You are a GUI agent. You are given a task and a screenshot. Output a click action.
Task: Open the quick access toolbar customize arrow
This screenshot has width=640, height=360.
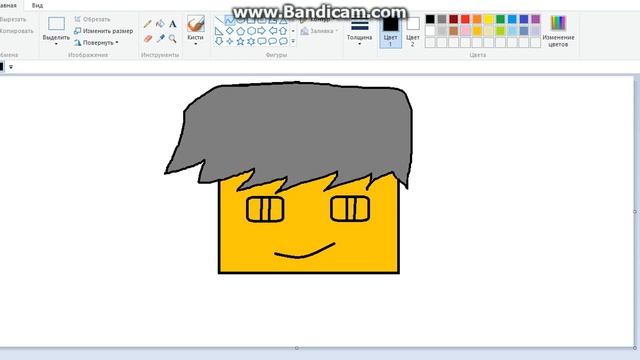[x=11, y=67]
